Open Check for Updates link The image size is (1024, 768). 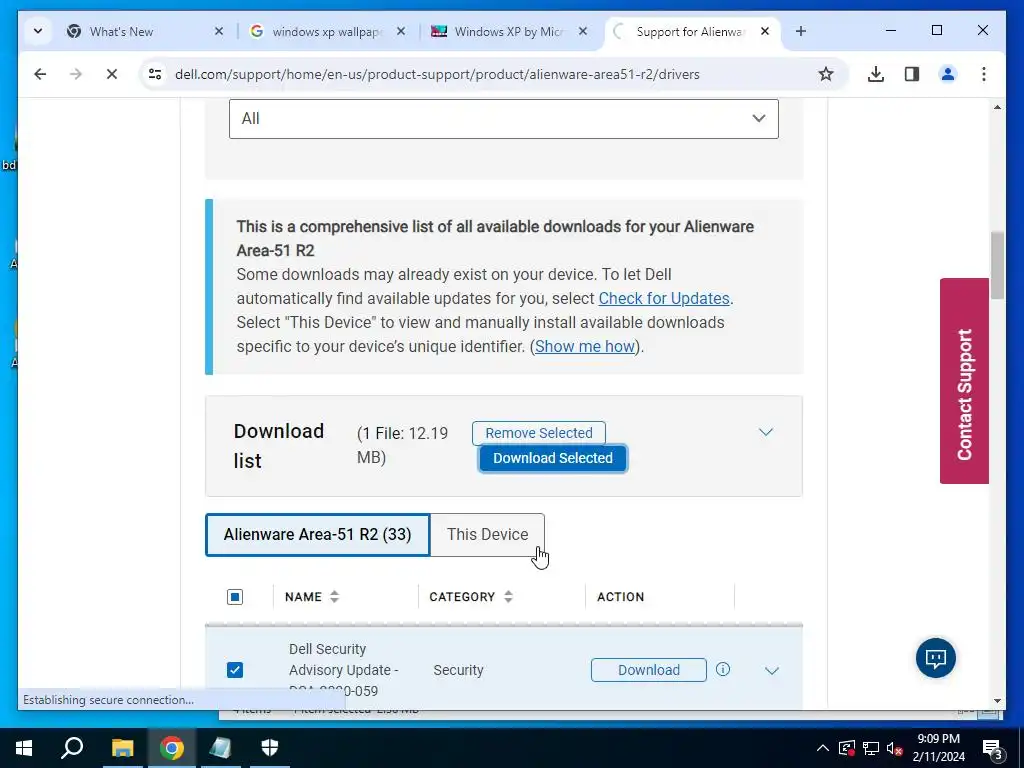664,298
